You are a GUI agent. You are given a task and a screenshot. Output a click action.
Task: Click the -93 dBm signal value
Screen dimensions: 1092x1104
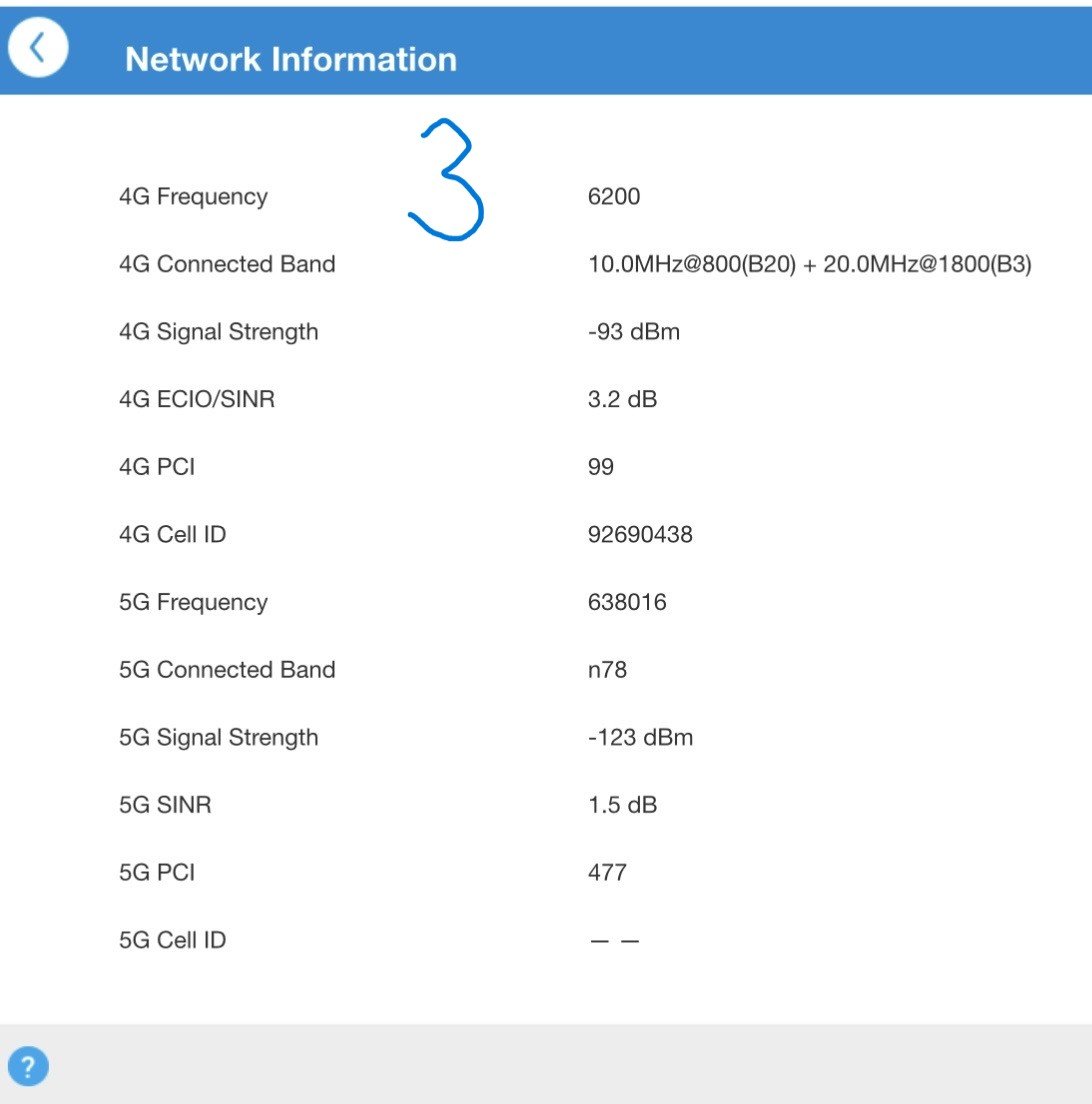click(634, 332)
